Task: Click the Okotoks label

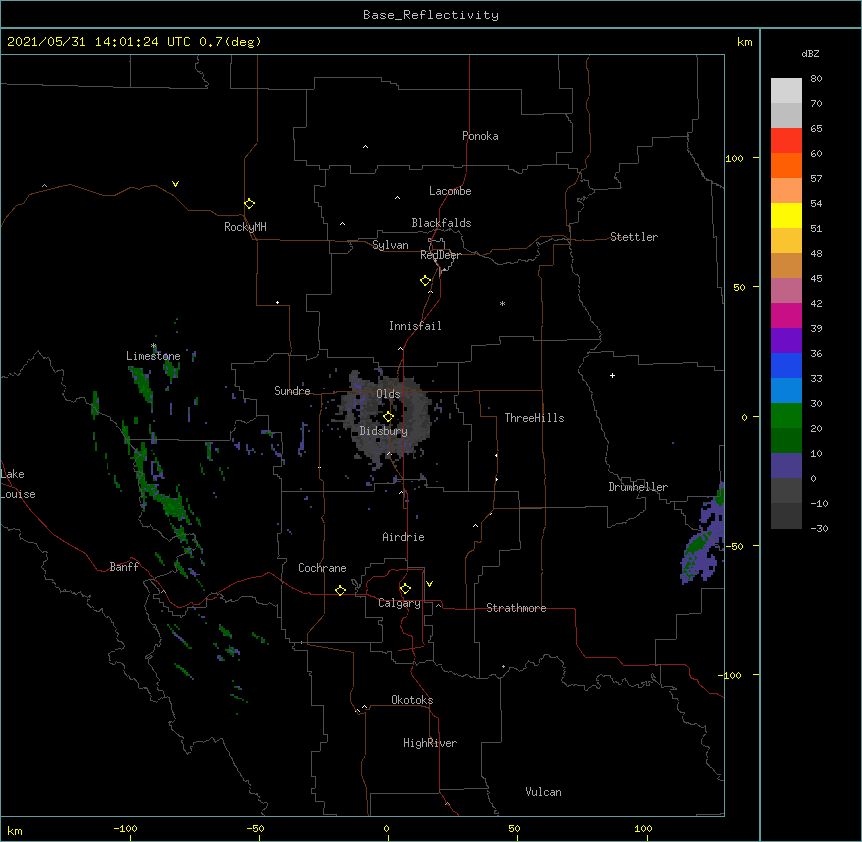Action: coord(412,700)
